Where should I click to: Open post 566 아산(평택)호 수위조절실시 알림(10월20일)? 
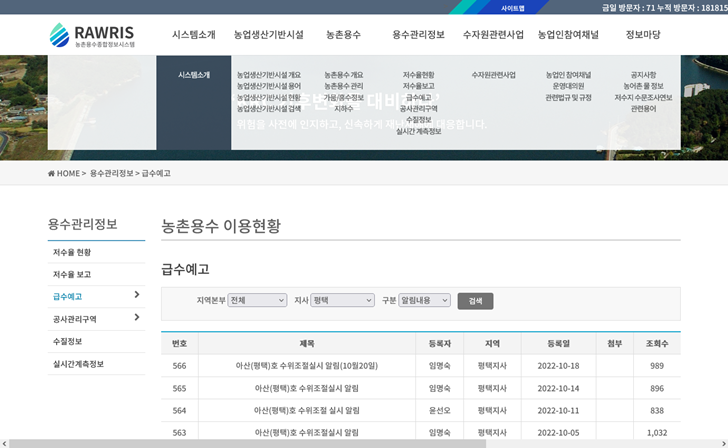307,366
